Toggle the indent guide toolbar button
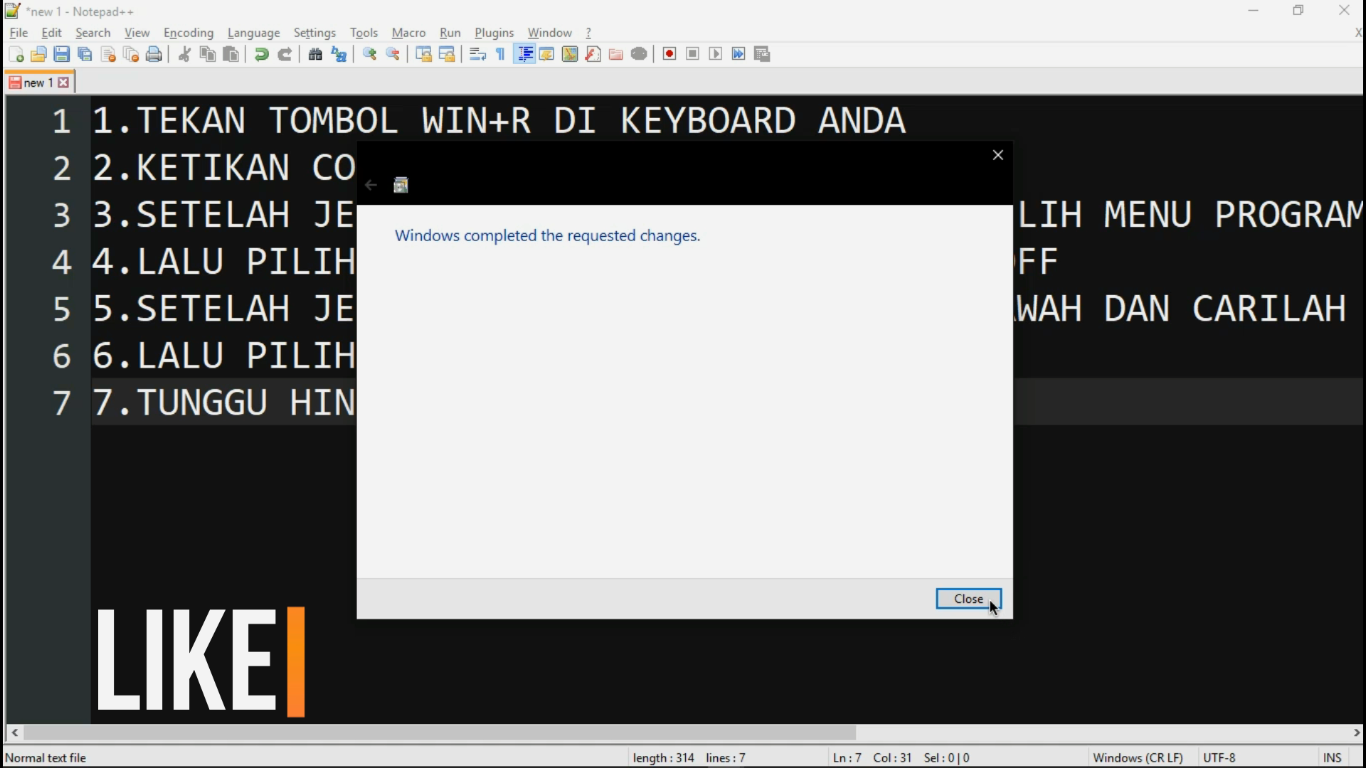This screenshot has width=1366, height=768. tap(524, 54)
